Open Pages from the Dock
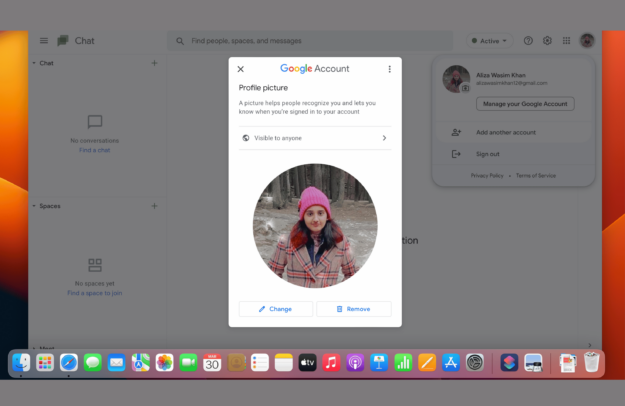The width and height of the screenshot is (625, 406). tap(427, 363)
